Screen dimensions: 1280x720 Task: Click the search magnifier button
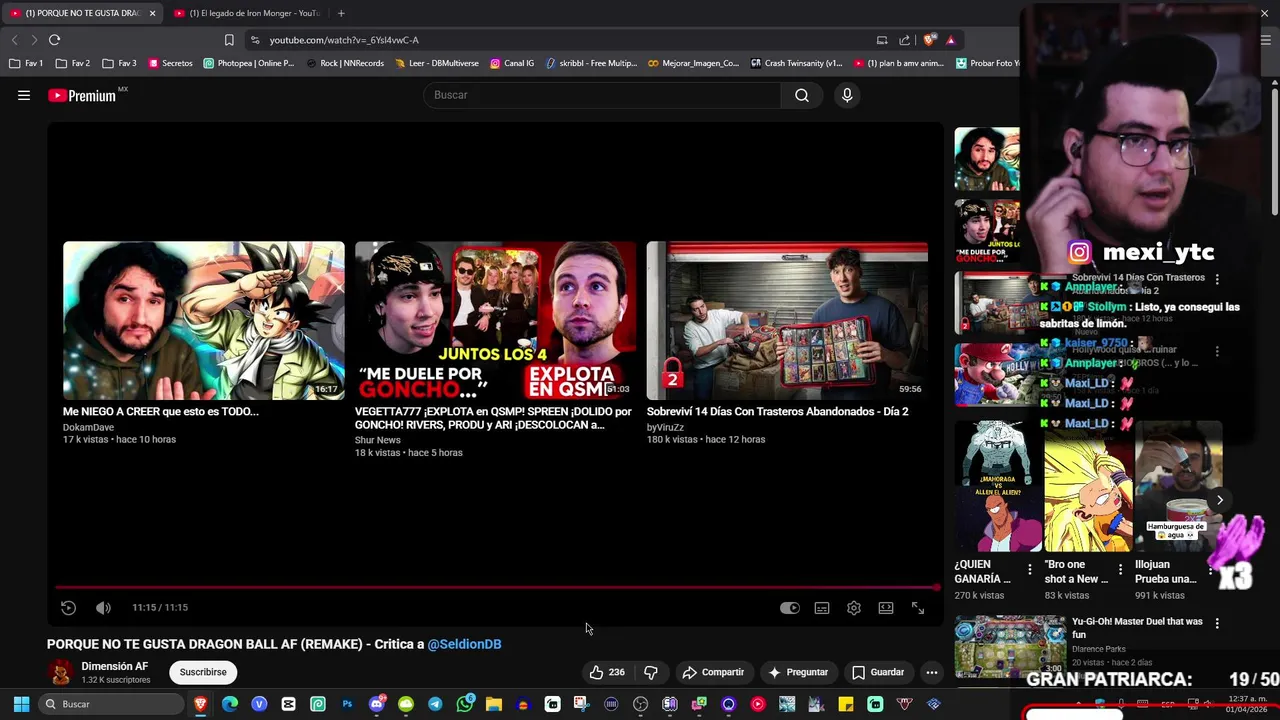click(802, 95)
